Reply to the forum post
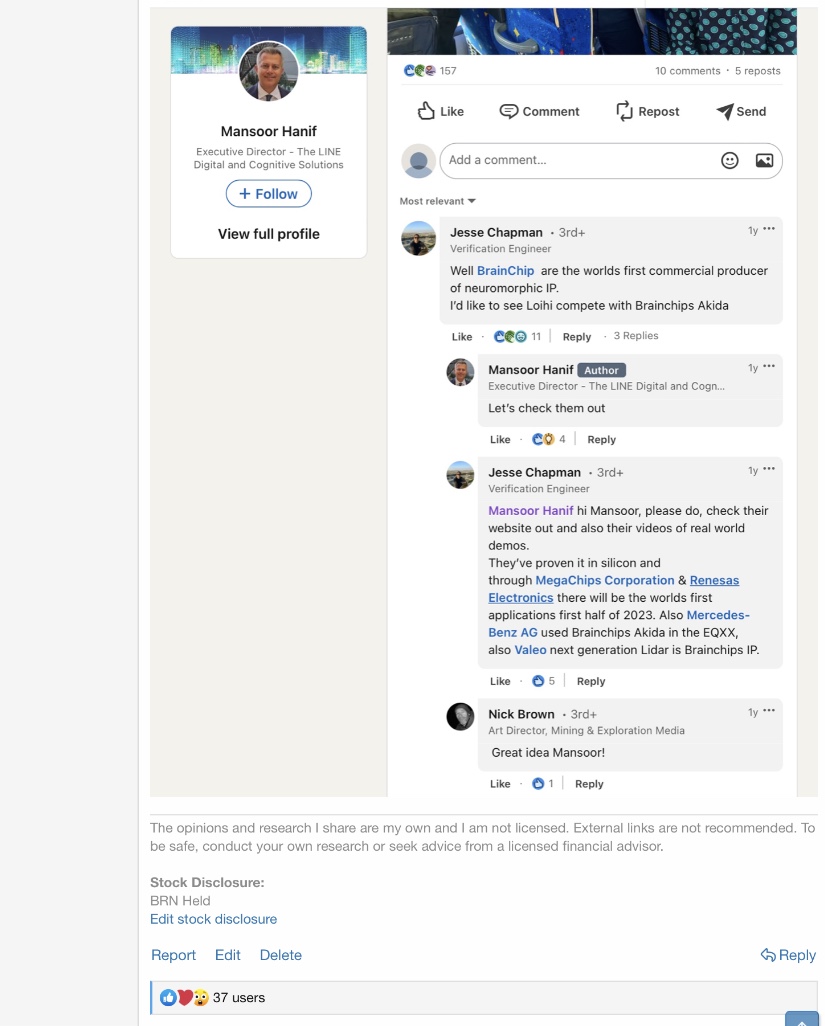This screenshot has height=1026, width=825. tap(788, 955)
